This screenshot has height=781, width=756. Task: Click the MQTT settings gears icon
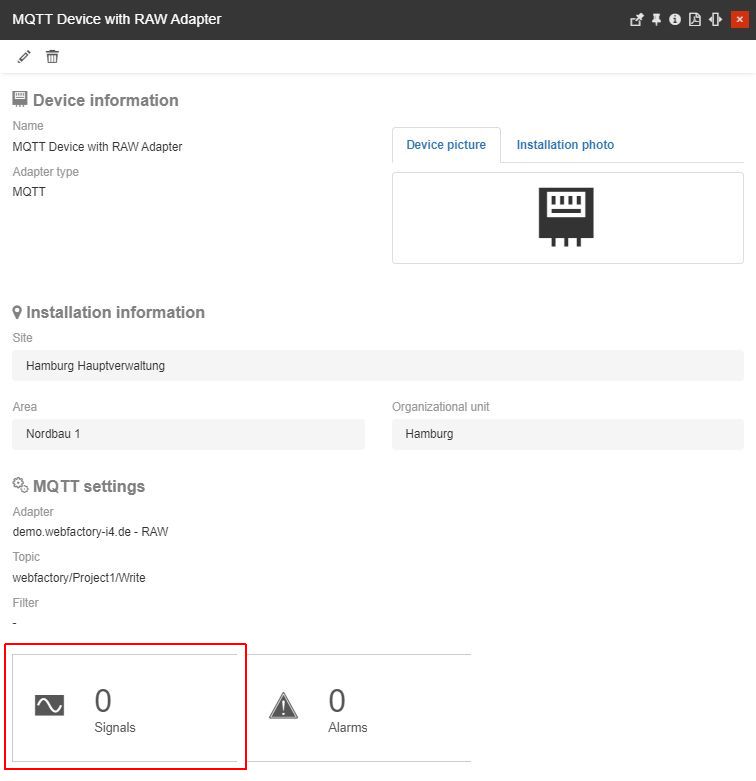[x=20, y=485]
